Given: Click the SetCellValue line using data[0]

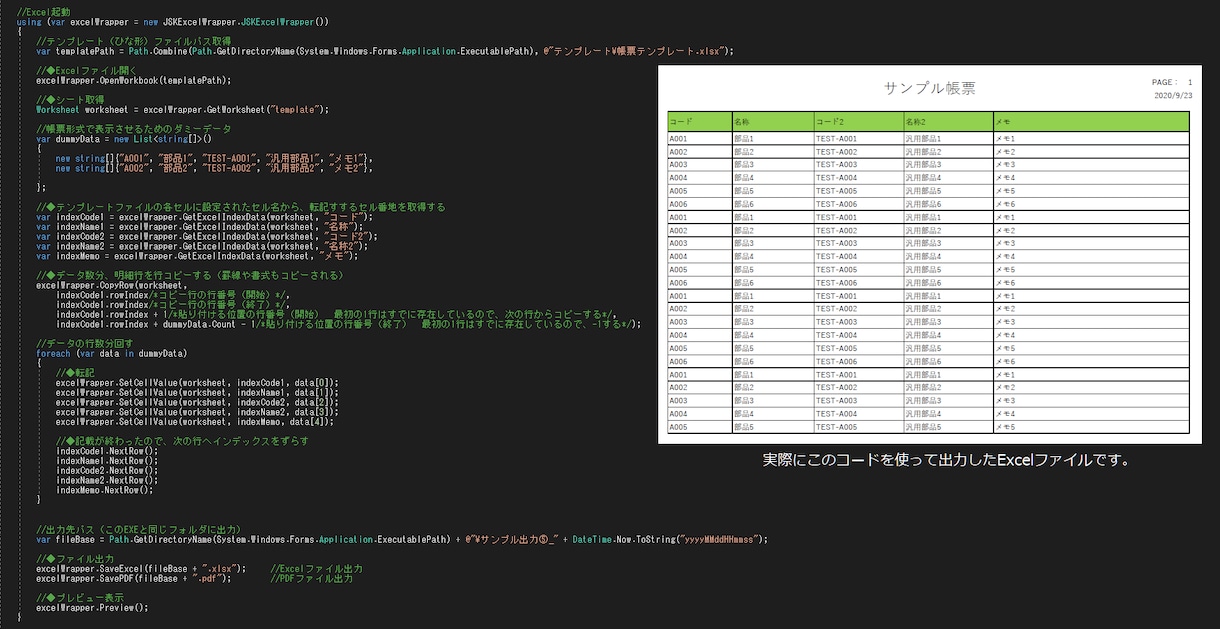Looking at the screenshot, I should click(197, 382).
